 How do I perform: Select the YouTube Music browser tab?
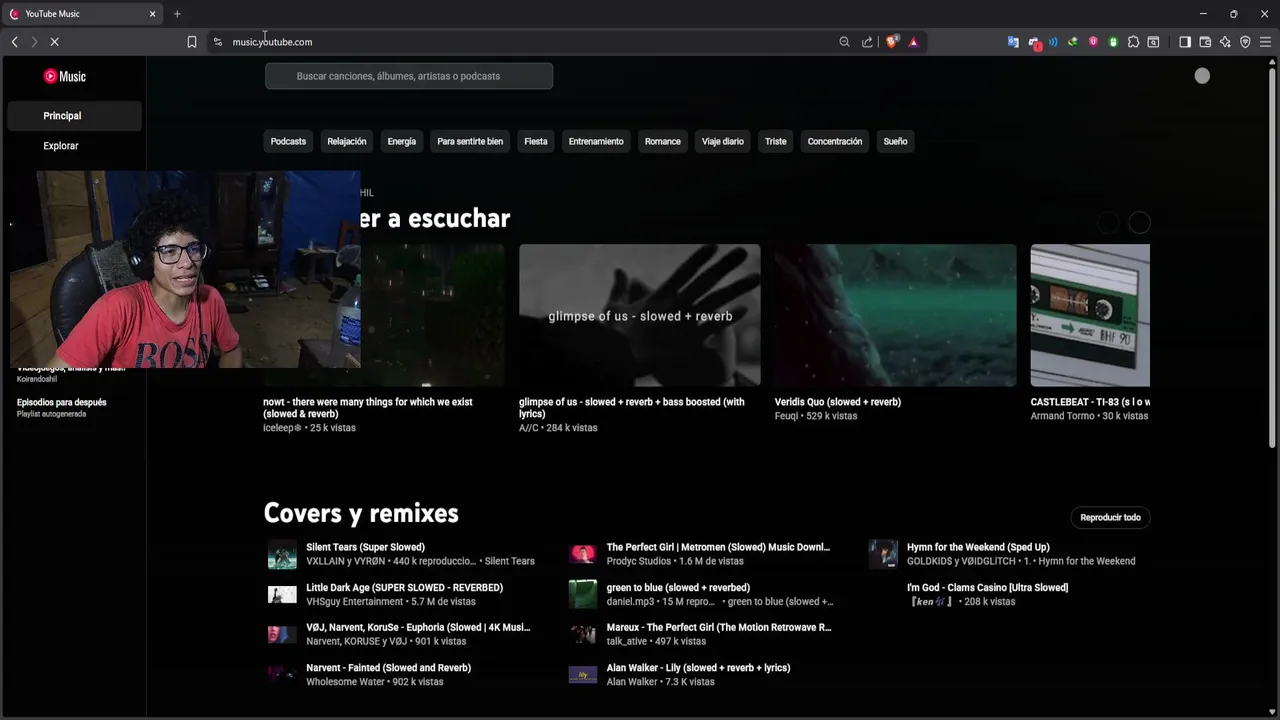[82, 14]
